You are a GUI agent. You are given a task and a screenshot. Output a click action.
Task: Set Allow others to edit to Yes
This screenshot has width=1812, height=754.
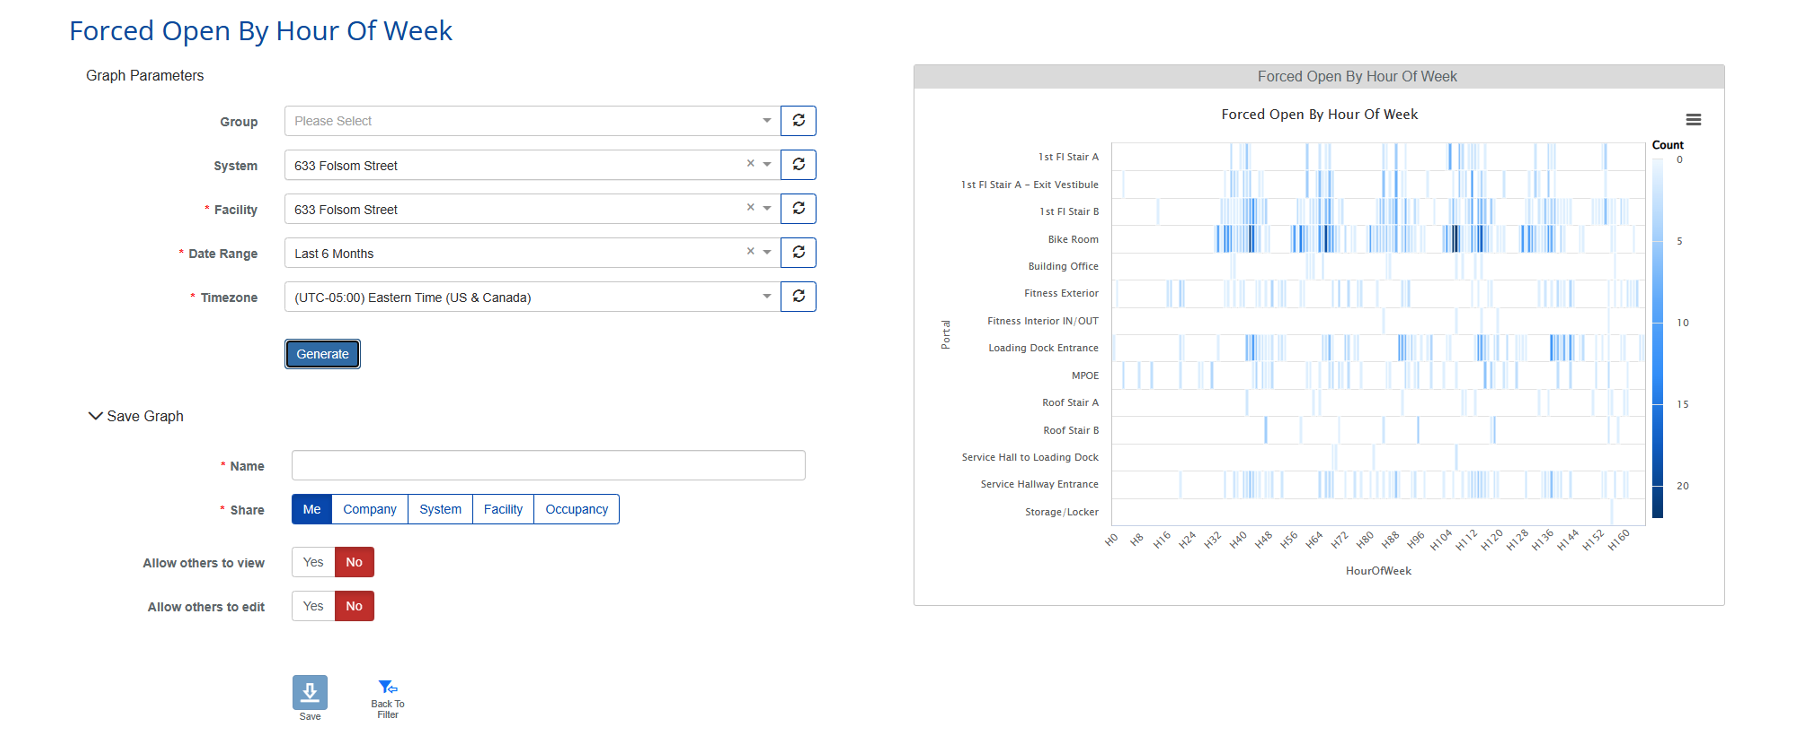point(313,607)
